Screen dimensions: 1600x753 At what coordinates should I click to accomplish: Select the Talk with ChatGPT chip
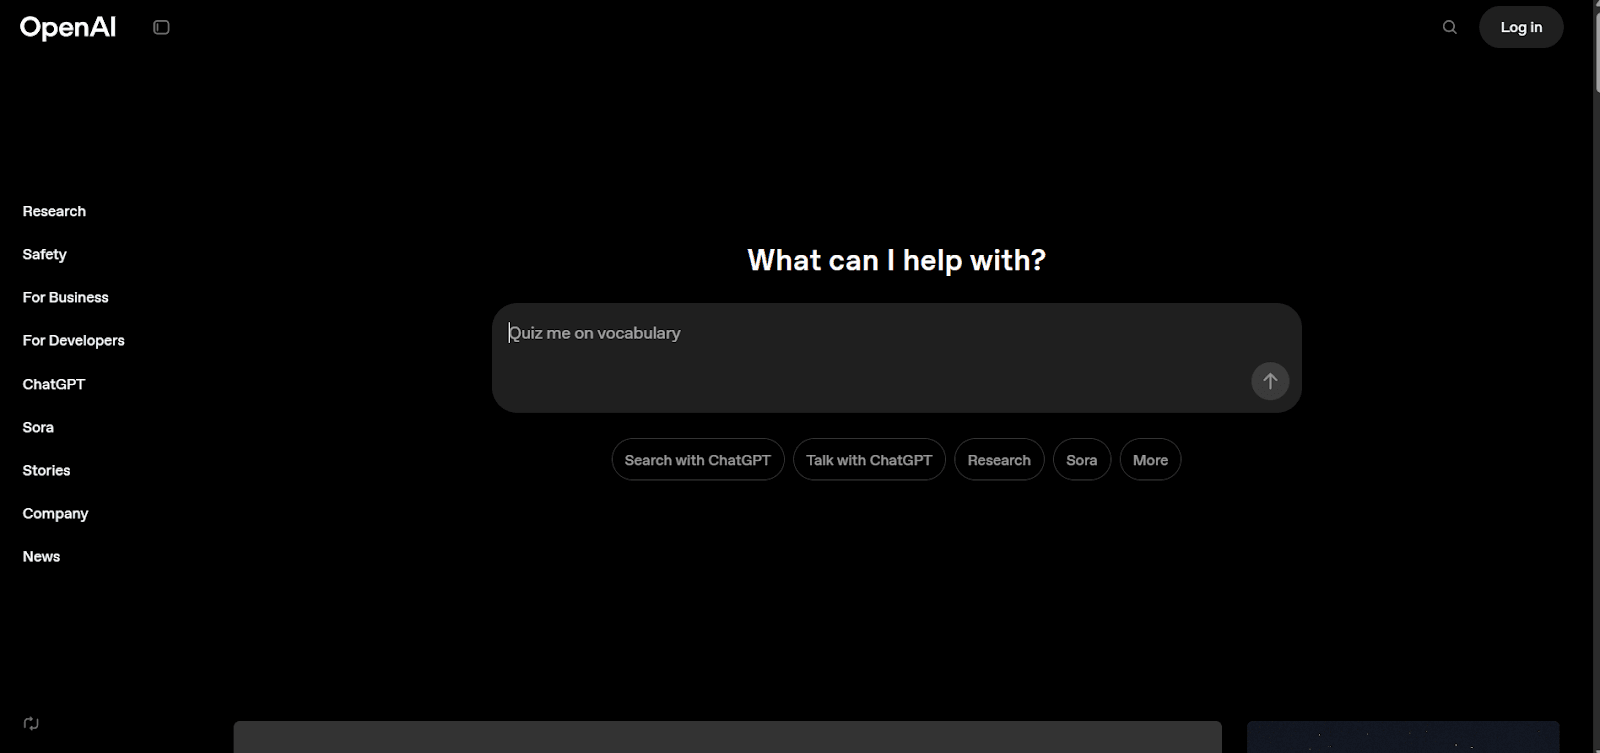pyautogui.click(x=869, y=460)
